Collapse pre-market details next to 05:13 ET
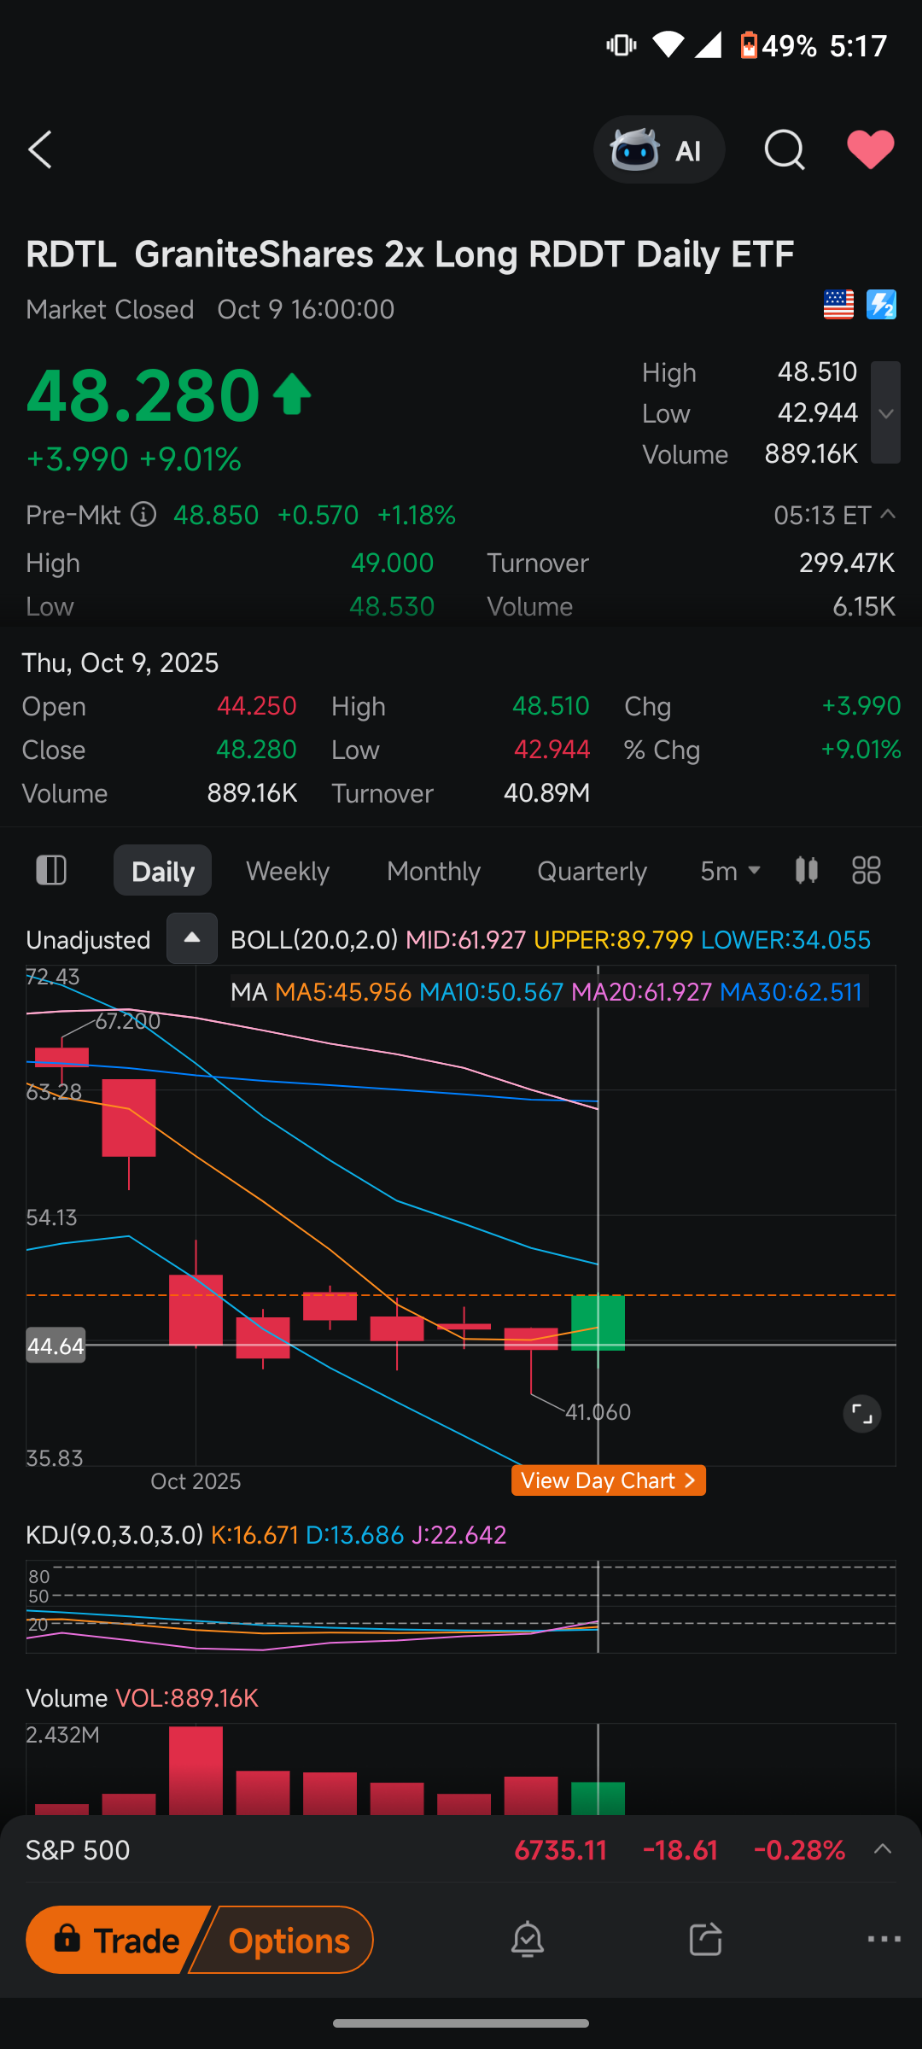This screenshot has height=2049, width=922. point(887,515)
